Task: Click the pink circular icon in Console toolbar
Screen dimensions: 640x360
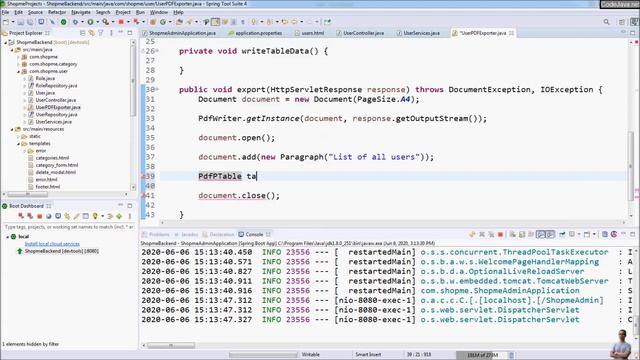Action: tap(614, 234)
